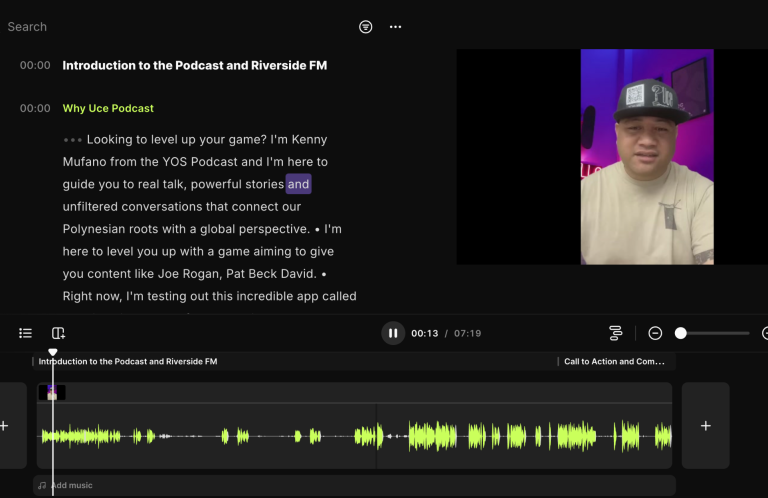Viewport: 768px width, 498px height.
Task: Select the Call to Action chapter marker
Action: [614, 361]
